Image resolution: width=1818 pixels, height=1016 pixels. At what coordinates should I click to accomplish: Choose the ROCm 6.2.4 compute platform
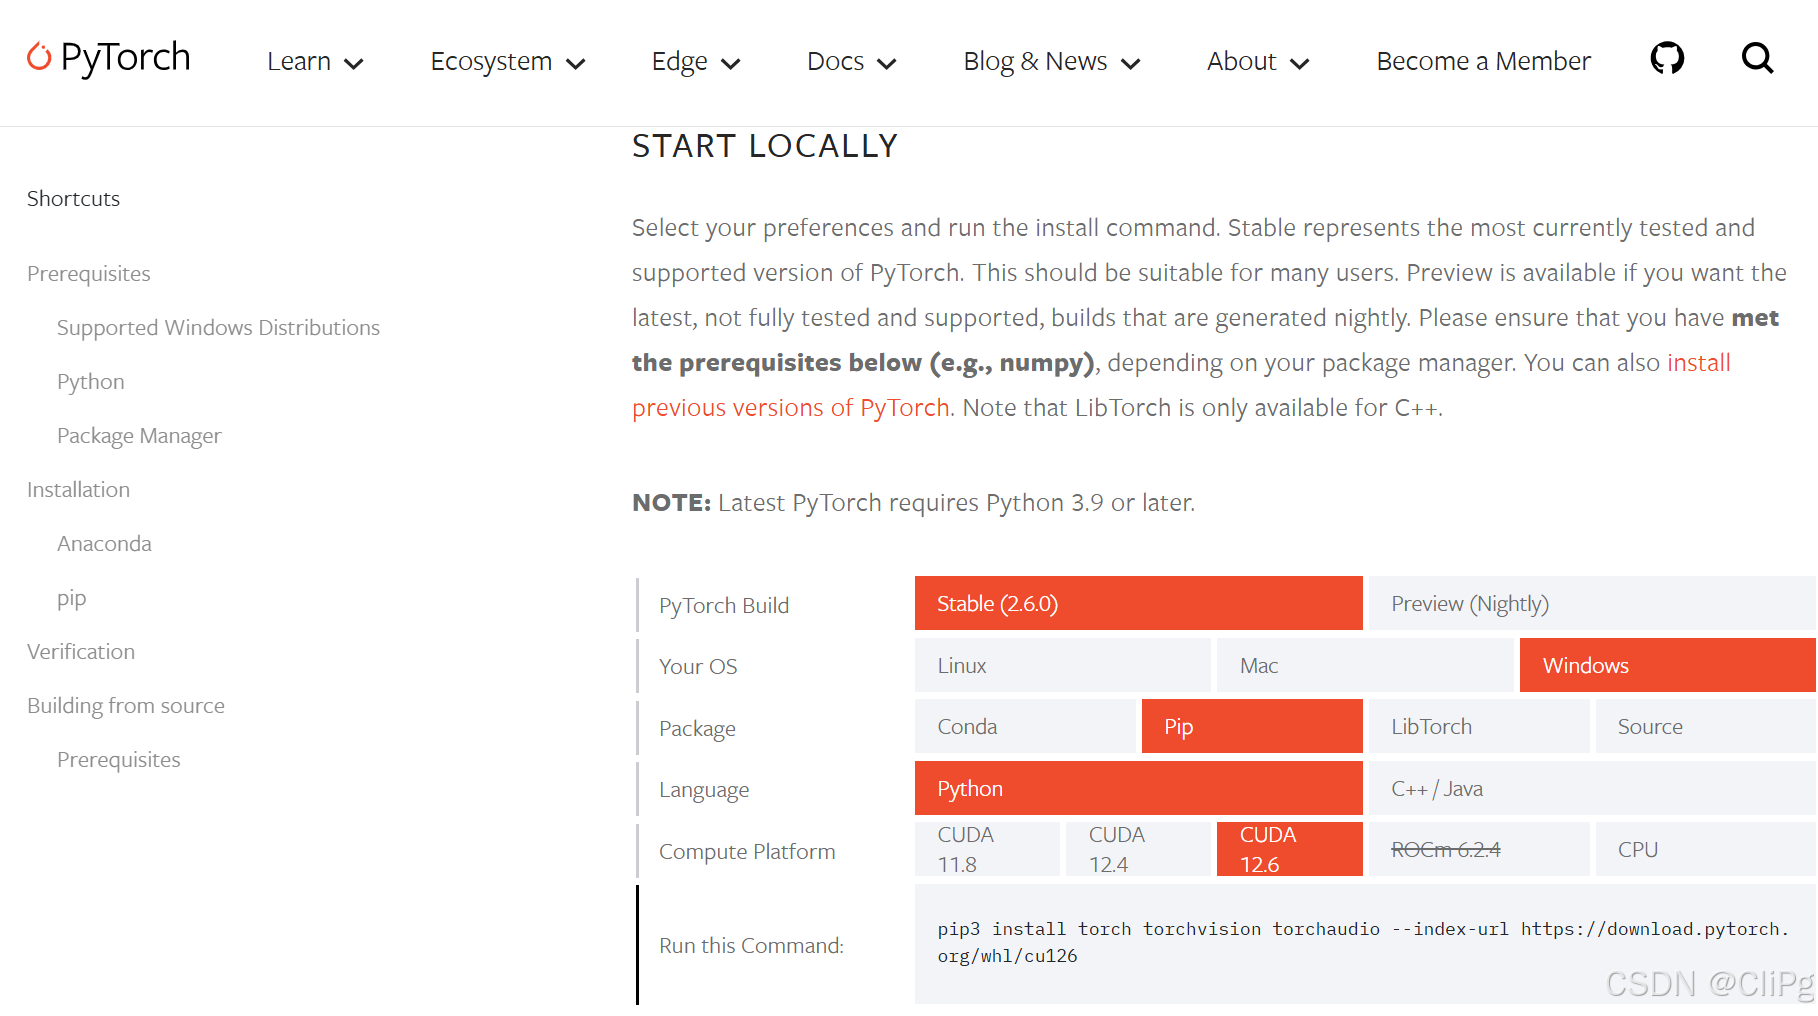pyautogui.click(x=1479, y=849)
